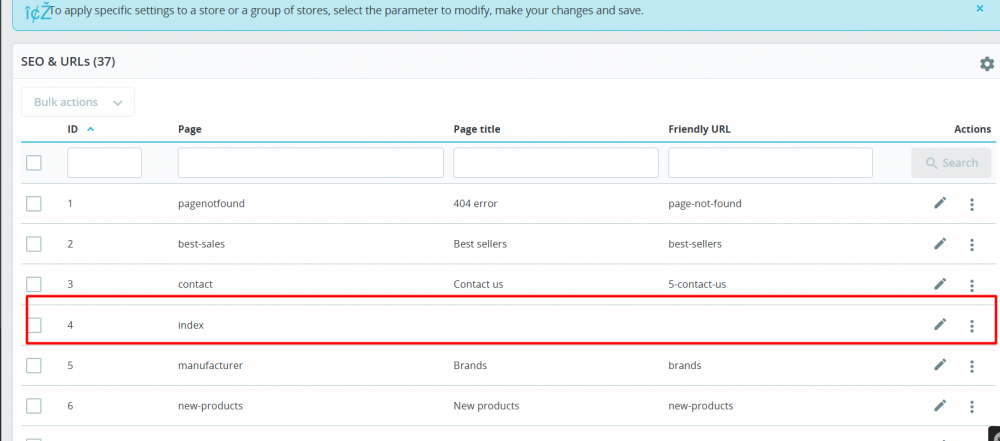Click the 'page-not-found' friendly URL
The width and height of the screenshot is (1000, 441).
(705, 204)
